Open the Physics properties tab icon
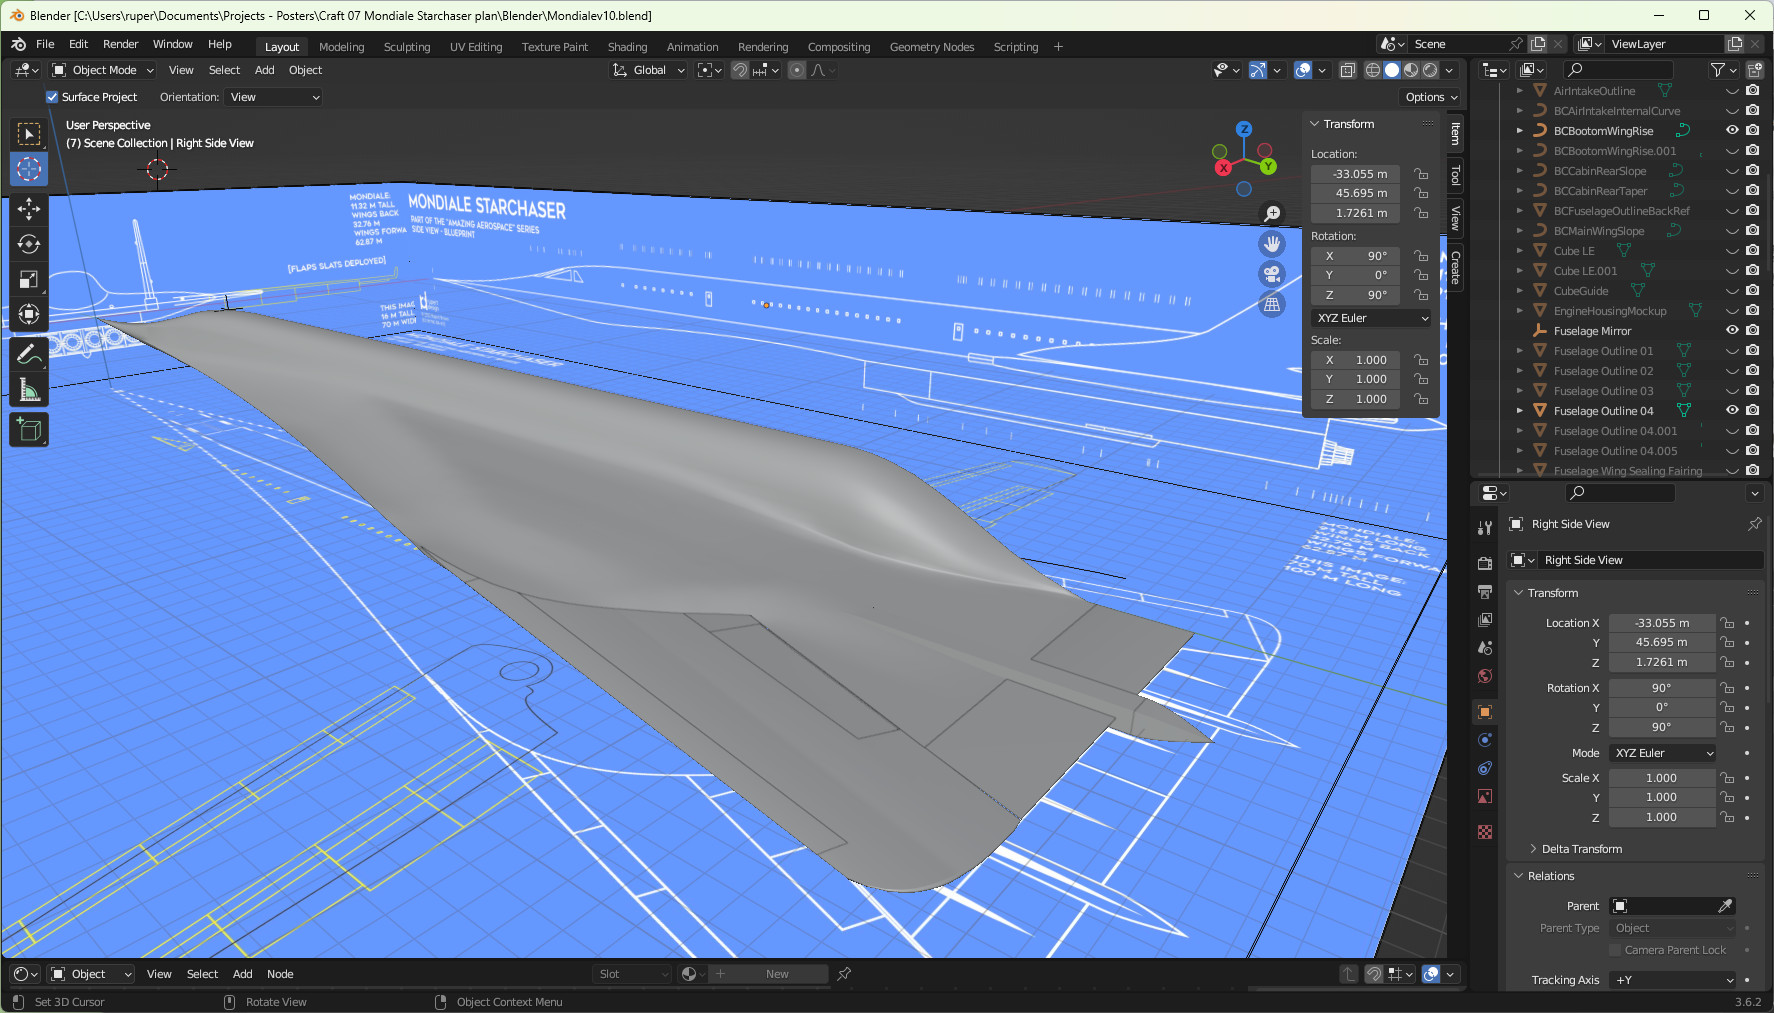Image resolution: width=1774 pixels, height=1013 pixels. pyautogui.click(x=1485, y=740)
